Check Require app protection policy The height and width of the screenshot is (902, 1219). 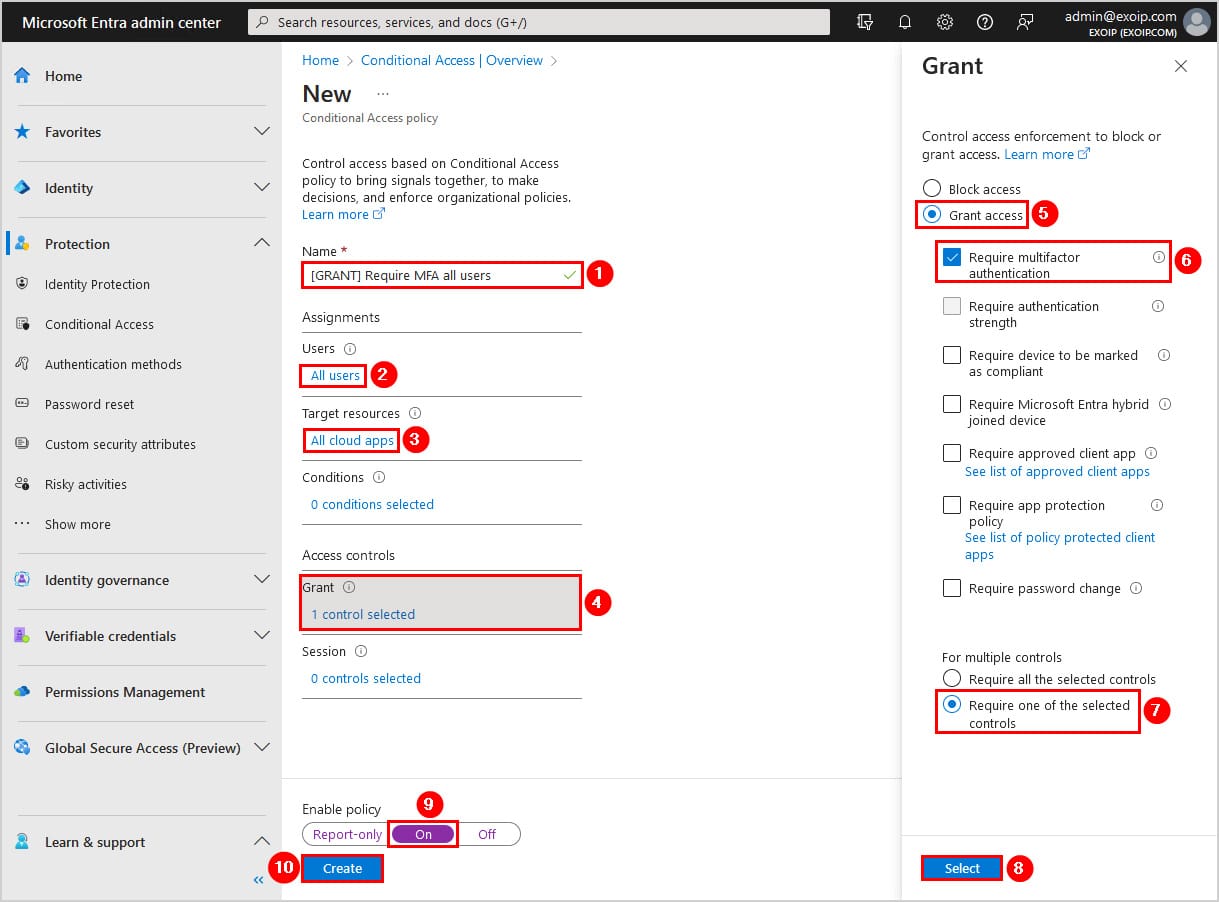[x=952, y=505]
